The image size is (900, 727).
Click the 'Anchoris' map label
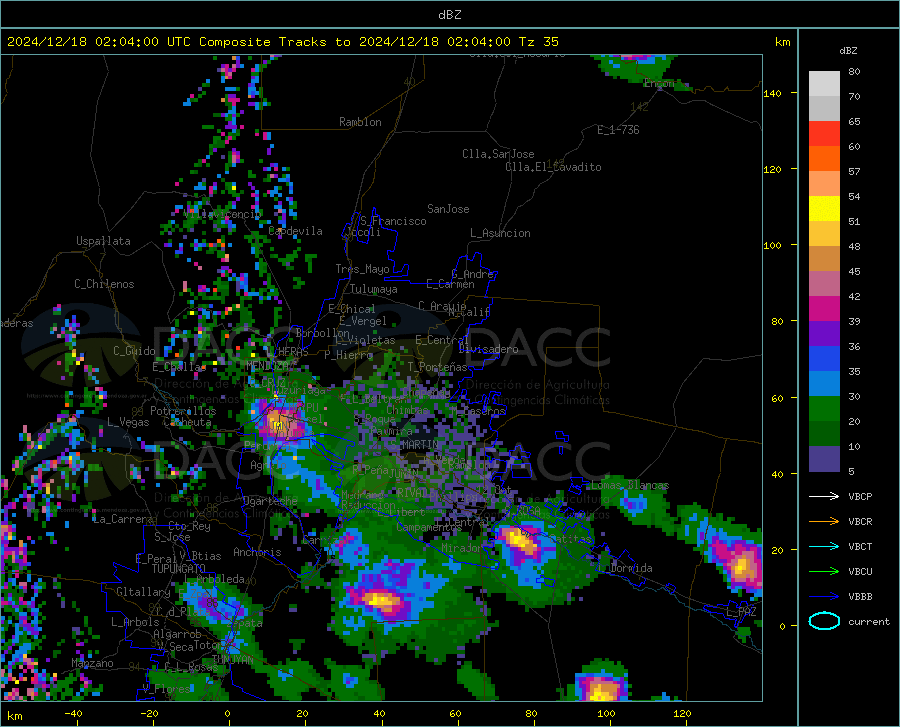coord(257,552)
